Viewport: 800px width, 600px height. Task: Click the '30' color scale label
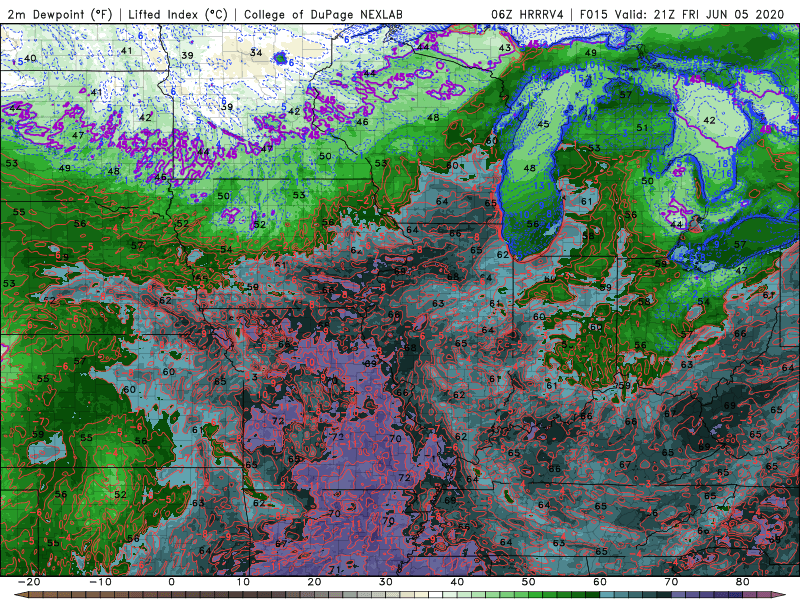click(x=386, y=582)
